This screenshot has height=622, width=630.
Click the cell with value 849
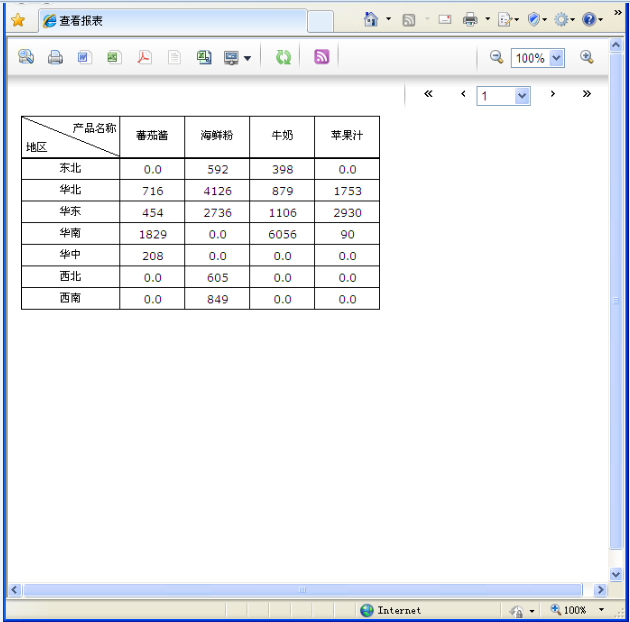pos(217,299)
